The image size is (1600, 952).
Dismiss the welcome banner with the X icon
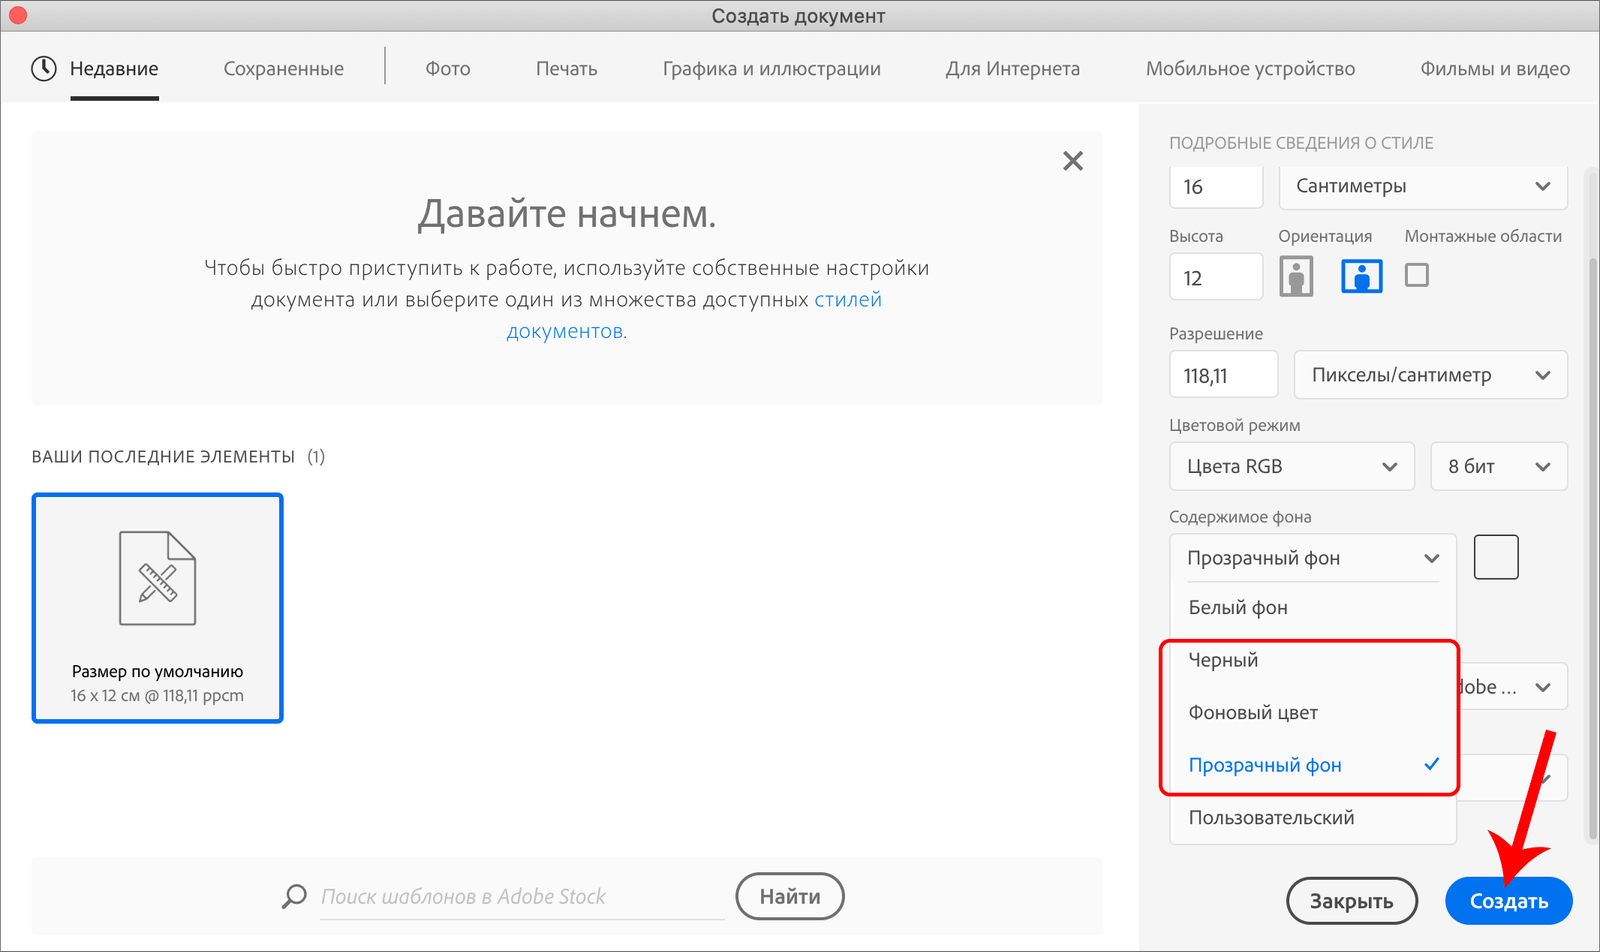tap(1072, 161)
